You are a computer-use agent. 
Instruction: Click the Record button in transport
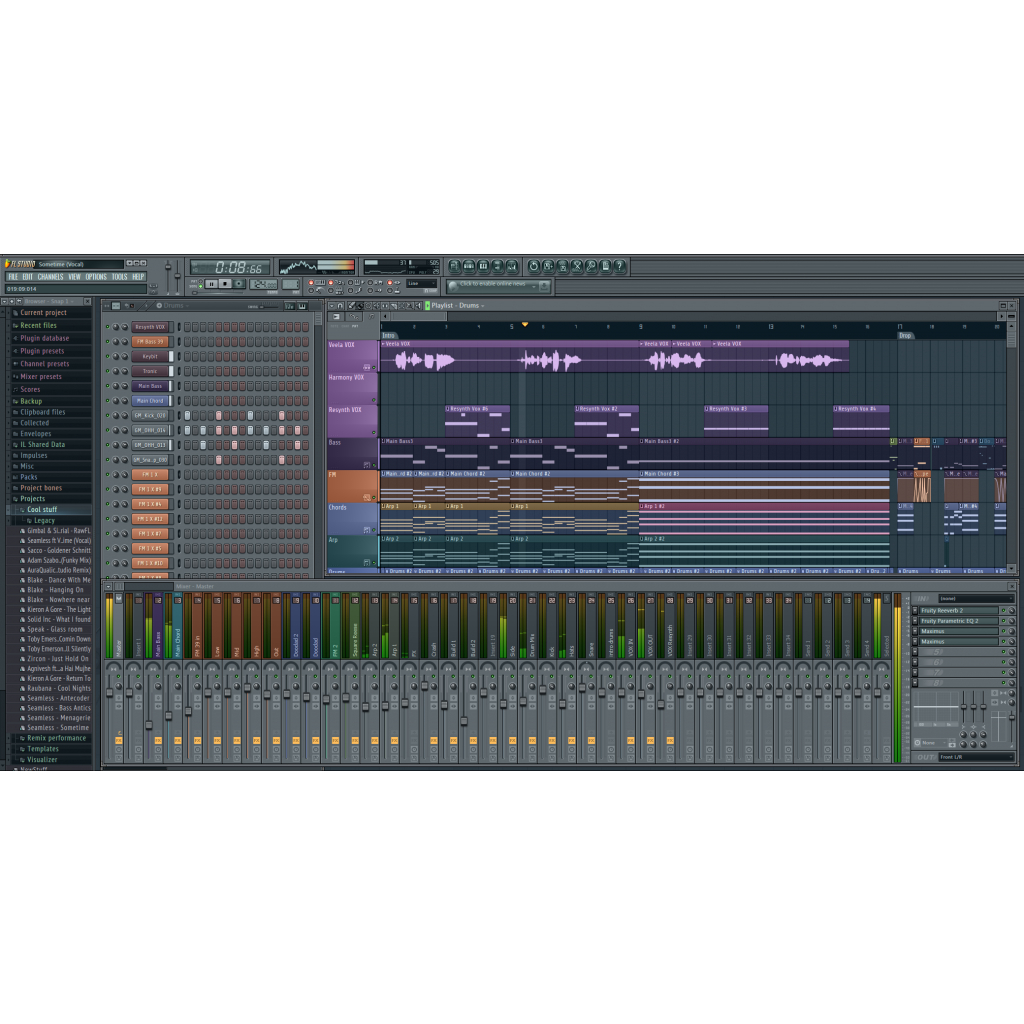pyautogui.click(x=238, y=284)
